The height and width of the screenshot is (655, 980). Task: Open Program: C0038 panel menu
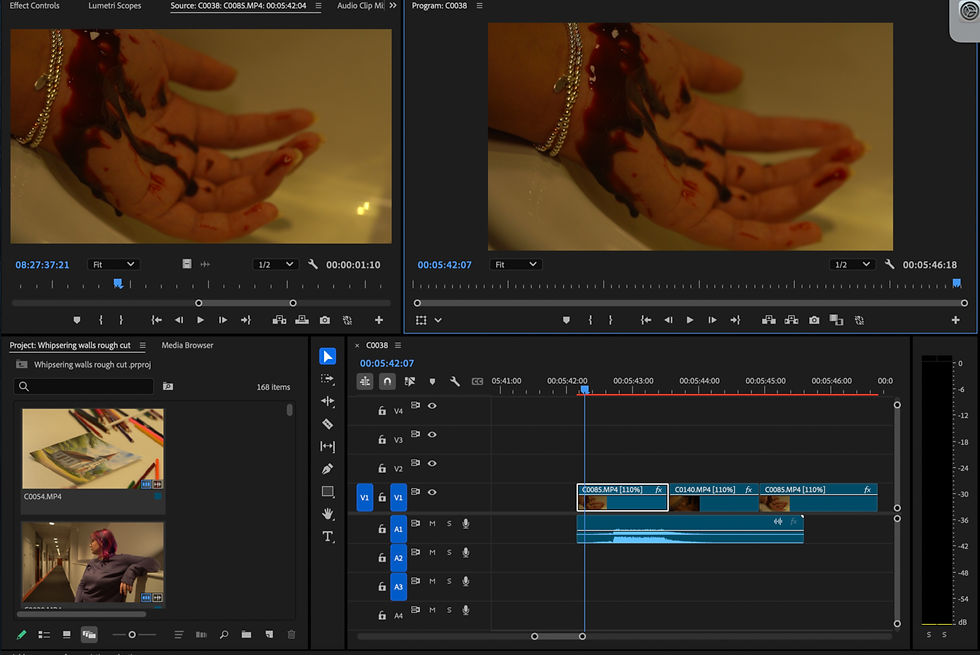(479, 6)
